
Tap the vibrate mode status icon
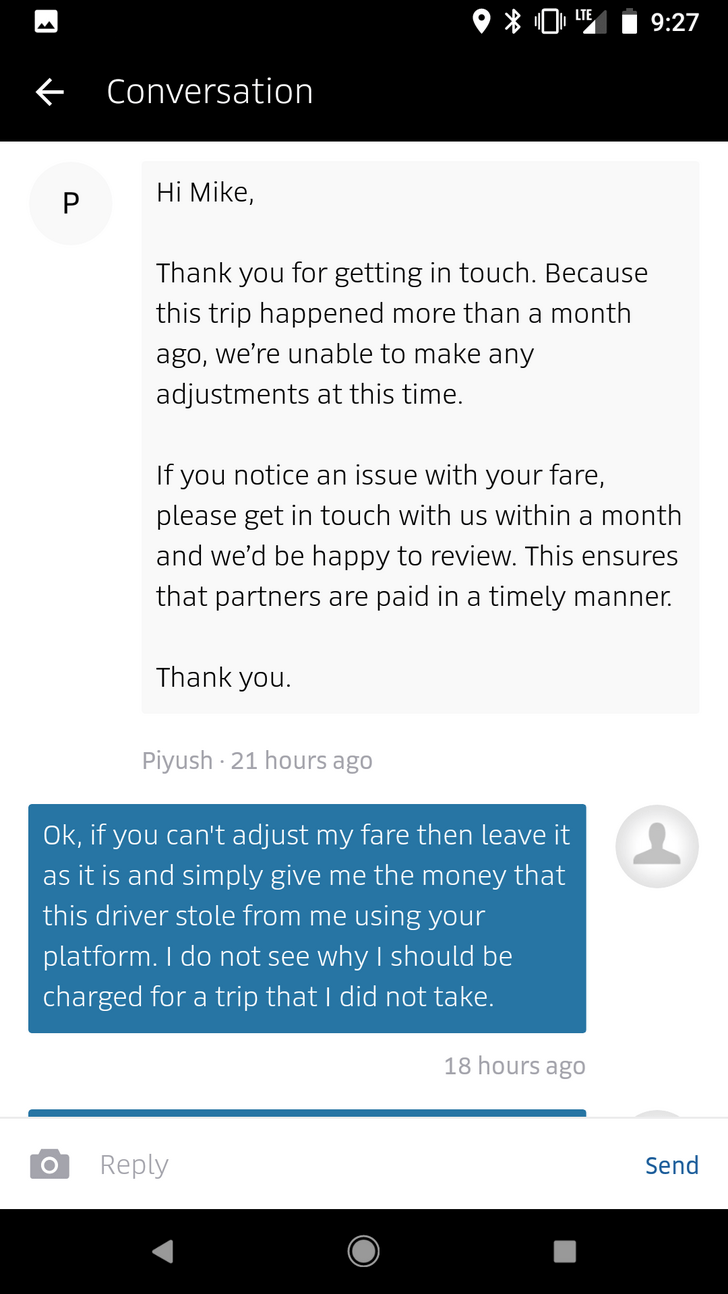click(547, 22)
